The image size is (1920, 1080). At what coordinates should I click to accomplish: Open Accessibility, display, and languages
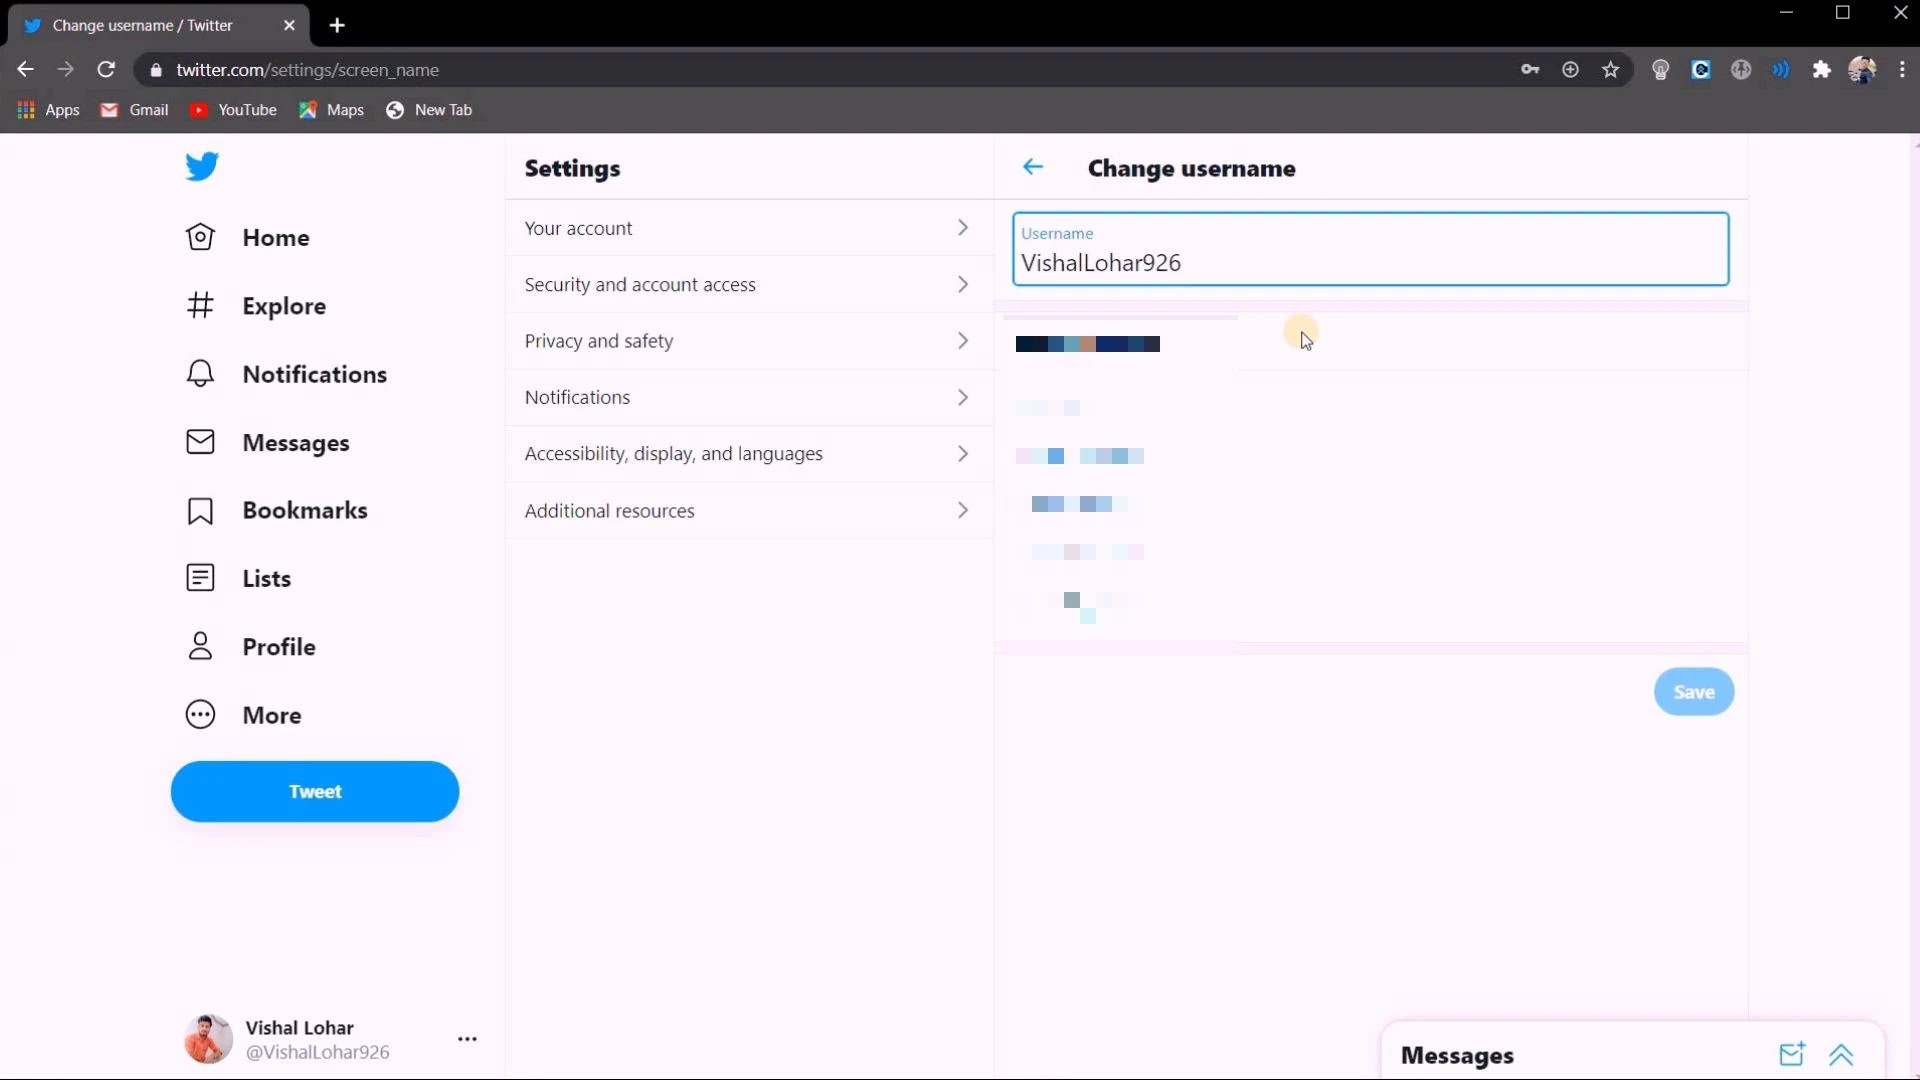(x=748, y=454)
